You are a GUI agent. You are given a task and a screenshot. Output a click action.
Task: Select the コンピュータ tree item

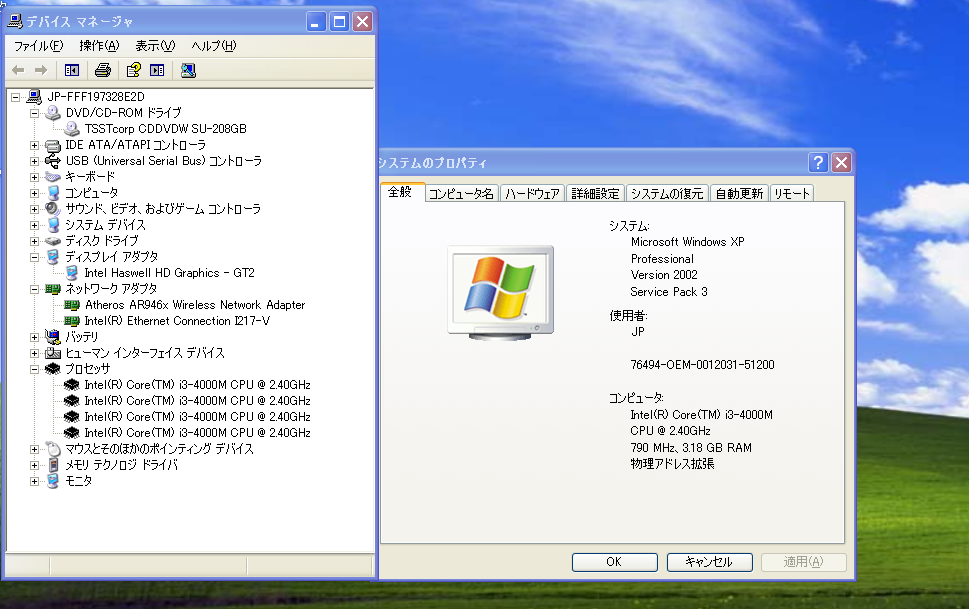click(x=91, y=193)
